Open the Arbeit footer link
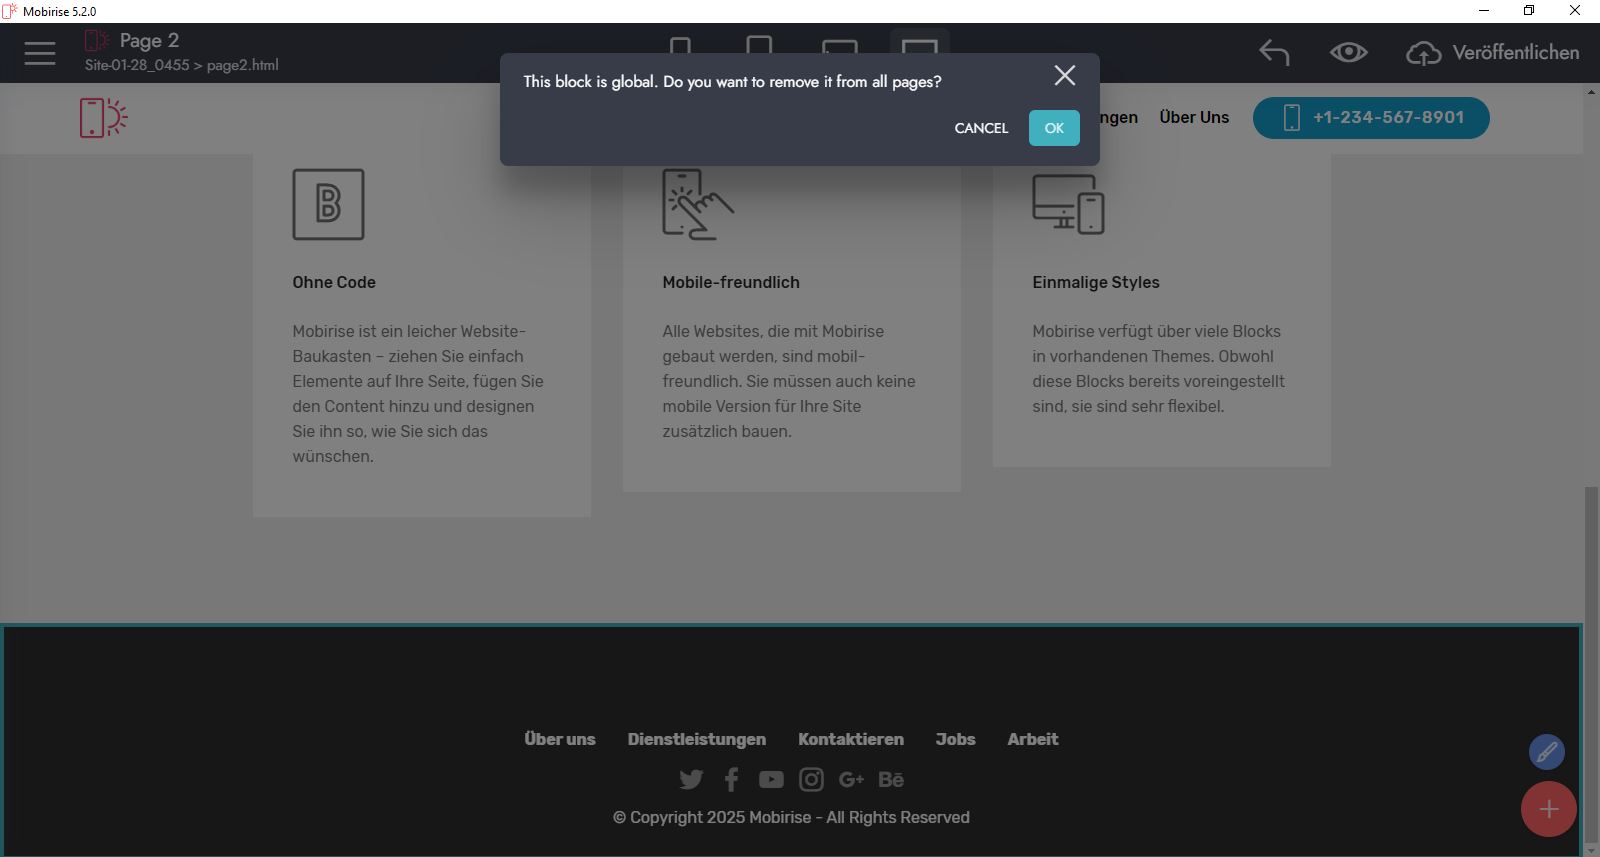The image size is (1600, 857). (x=1033, y=739)
